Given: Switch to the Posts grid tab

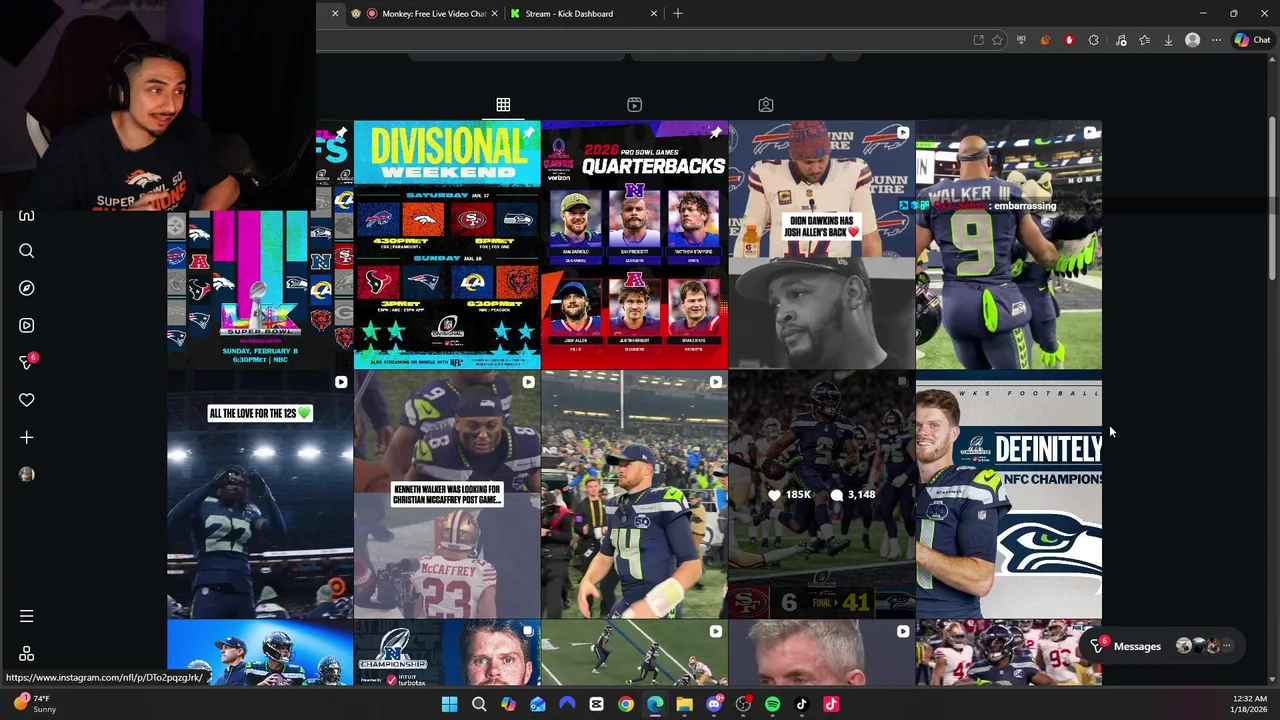Looking at the screenshot, I should click(503, 105).
